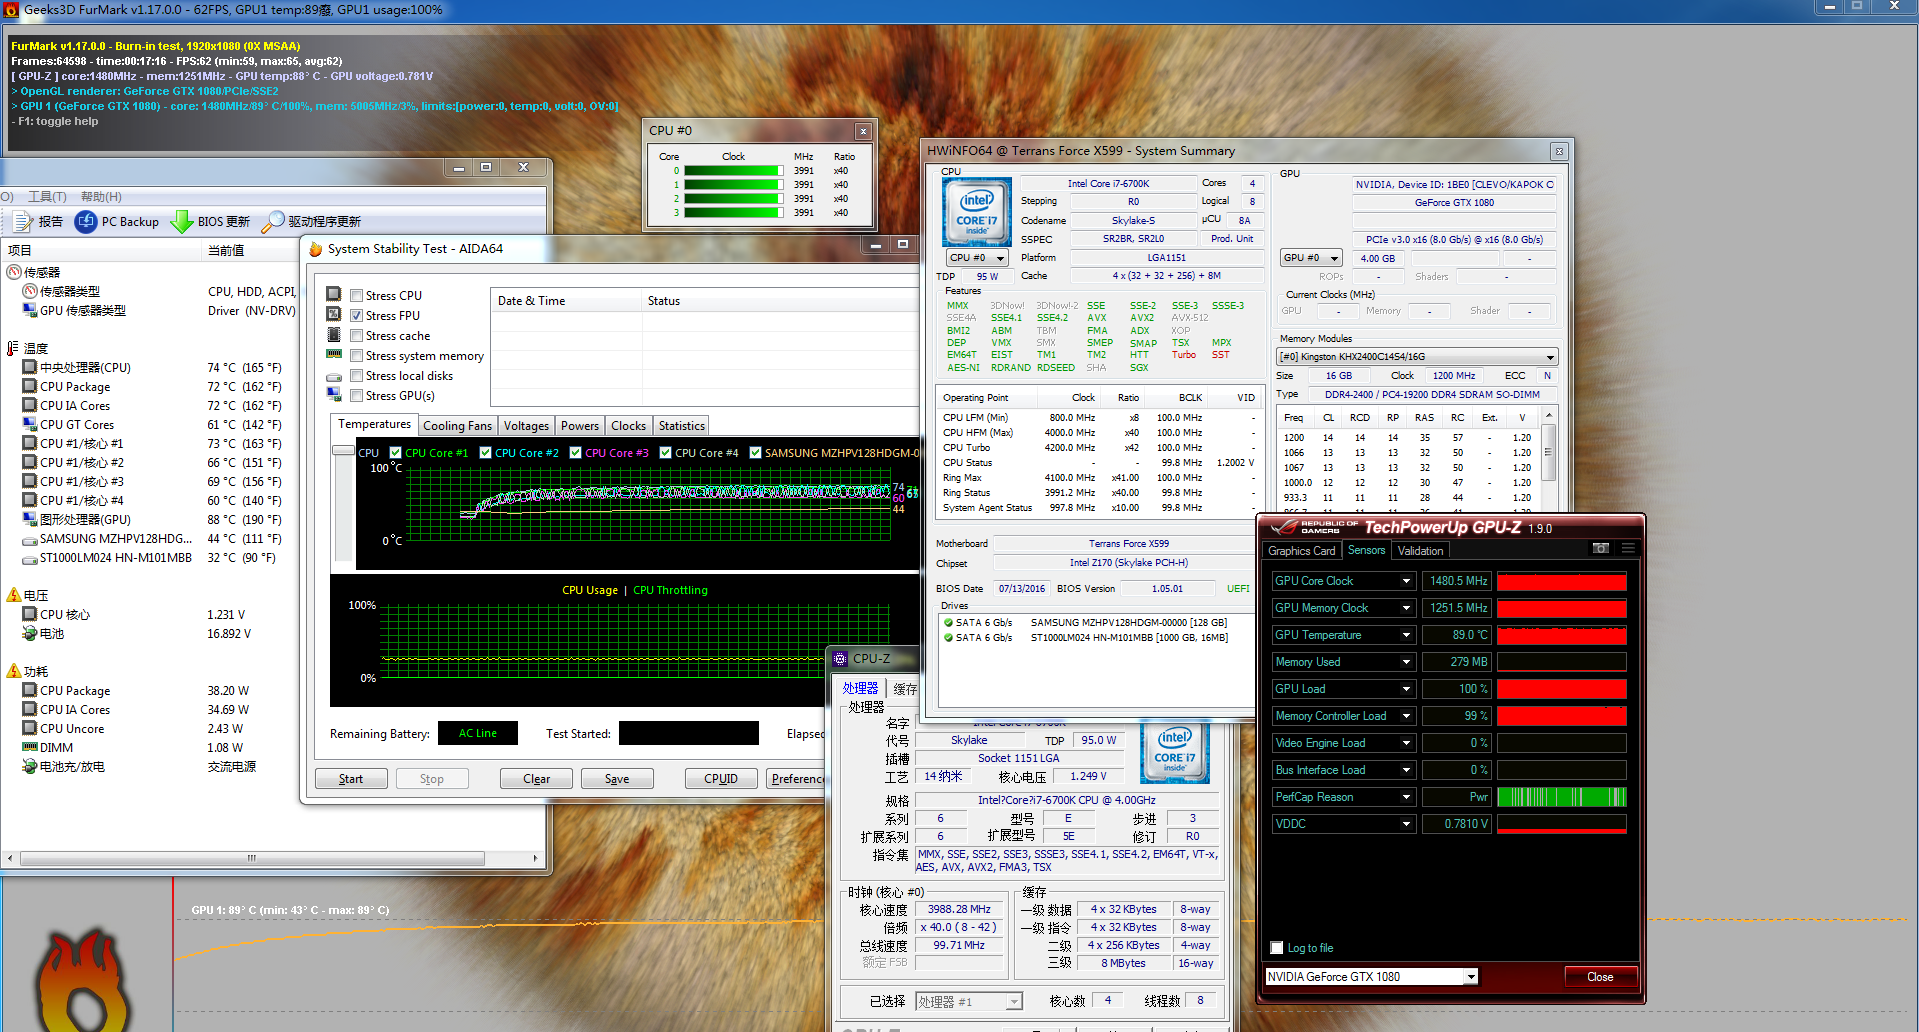The height and width of the screenshot is (1032, 1919).
Task: Click the battery icon next to 电池
Action: (30, 633)
